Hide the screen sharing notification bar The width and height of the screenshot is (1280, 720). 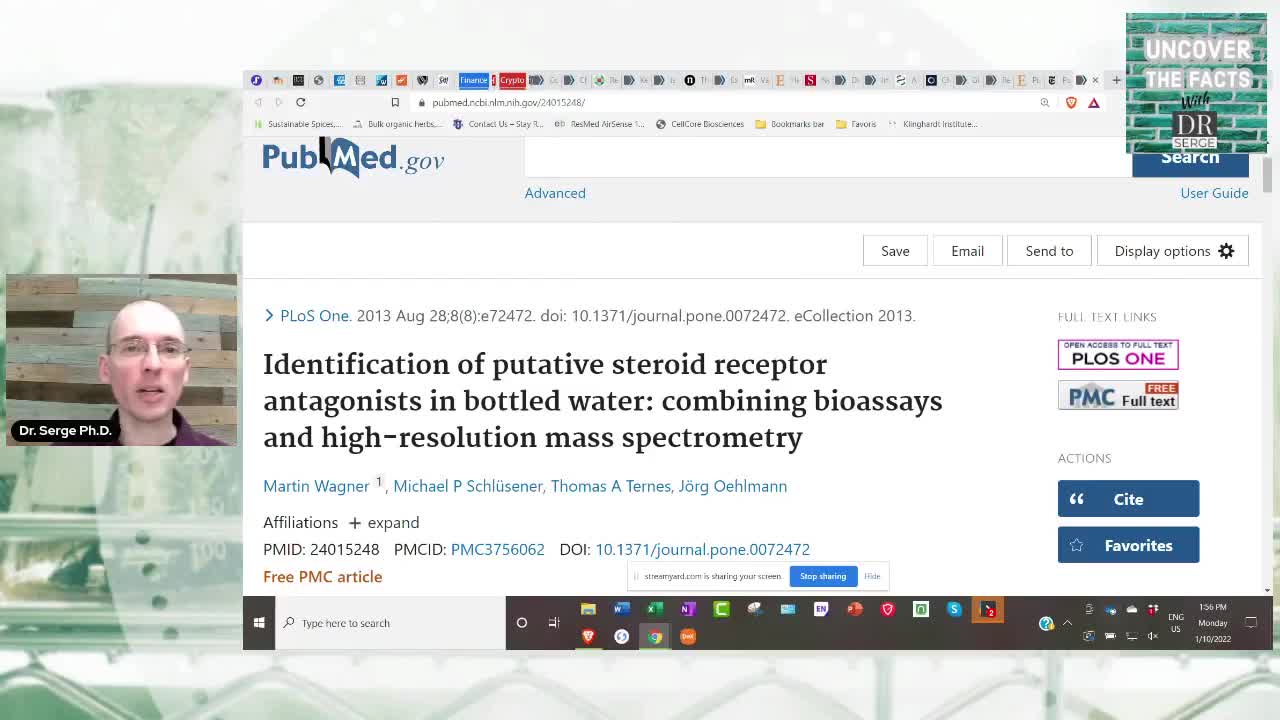[x=872, y=576]
